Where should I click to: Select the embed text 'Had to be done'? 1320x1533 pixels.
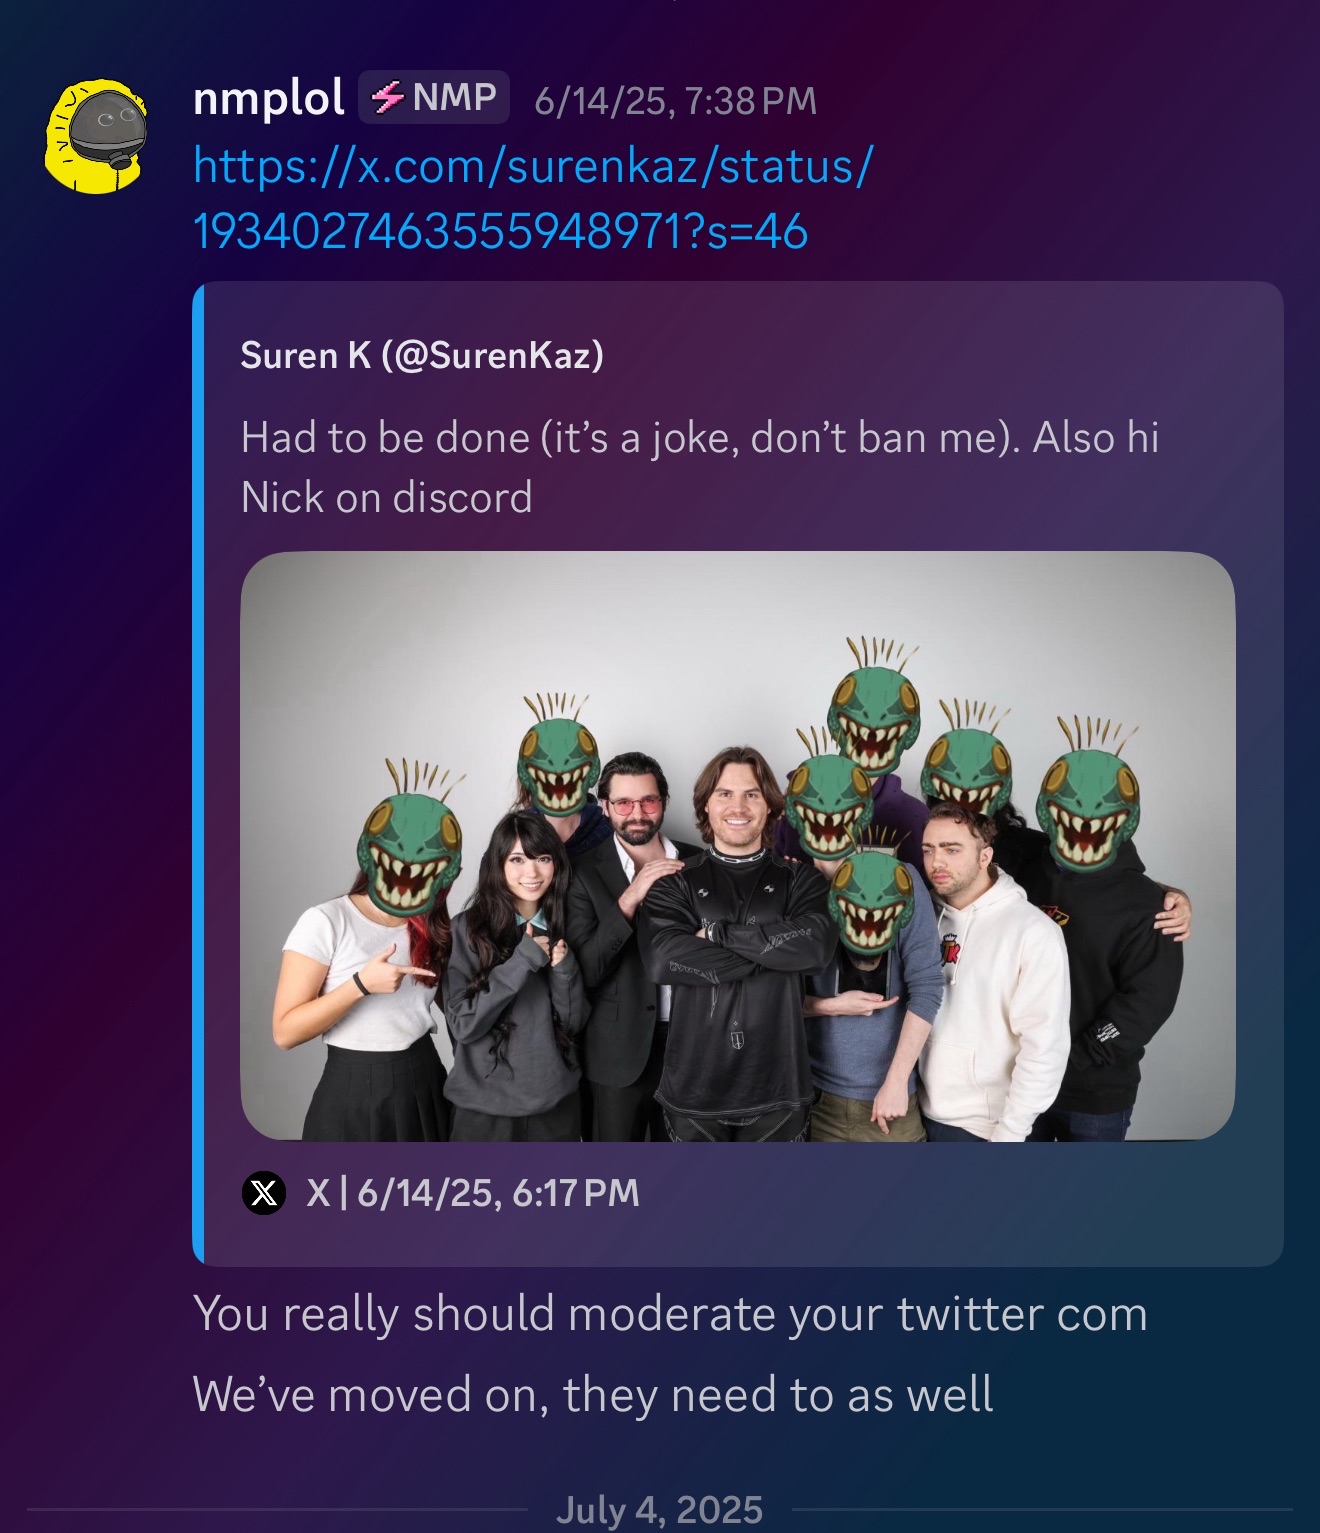point(385,438)
